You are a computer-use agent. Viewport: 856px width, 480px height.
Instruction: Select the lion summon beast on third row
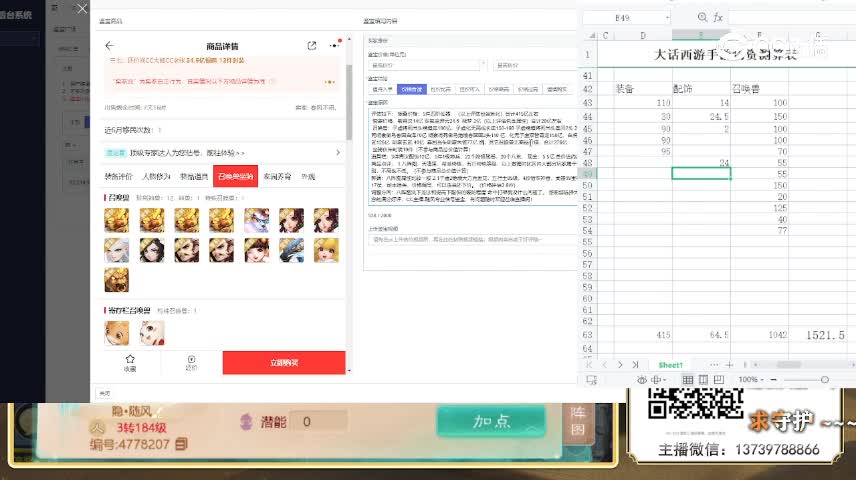tap(117, 280)
